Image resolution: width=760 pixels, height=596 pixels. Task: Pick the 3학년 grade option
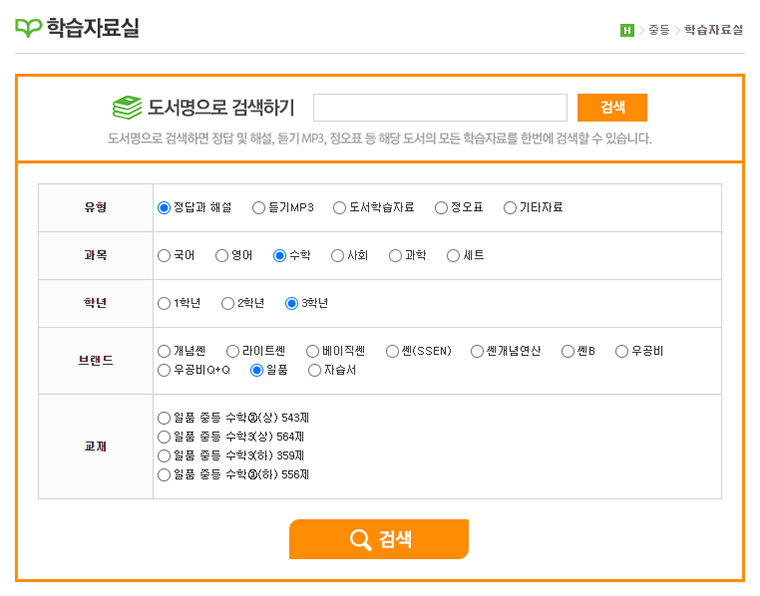291,303
